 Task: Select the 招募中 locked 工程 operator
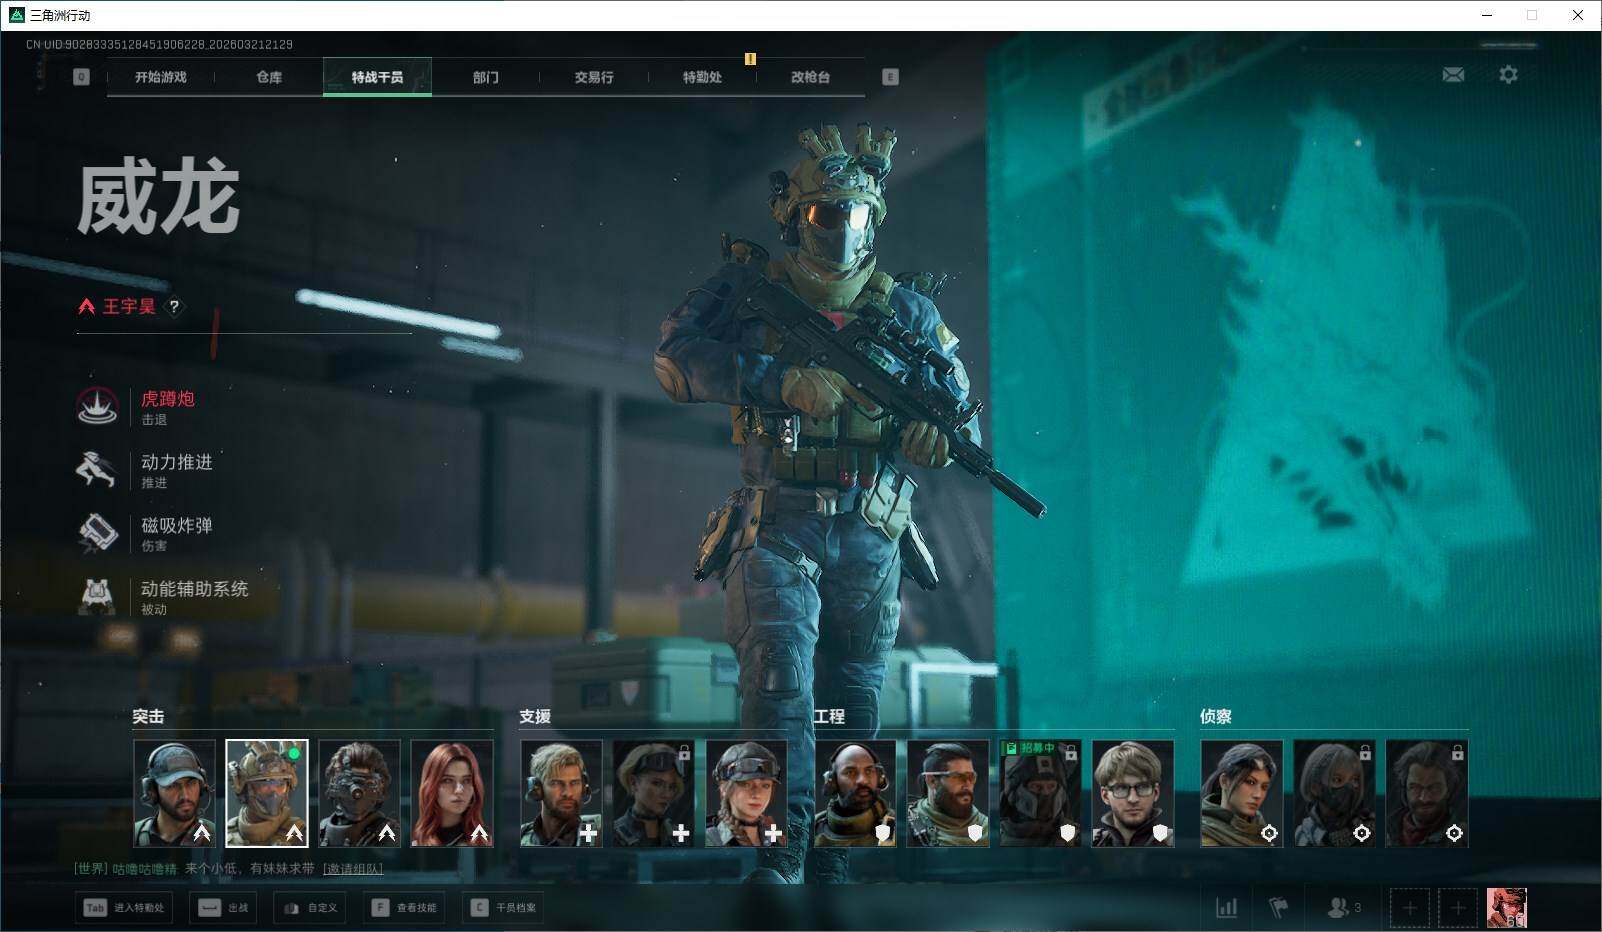click(1041, 794)
